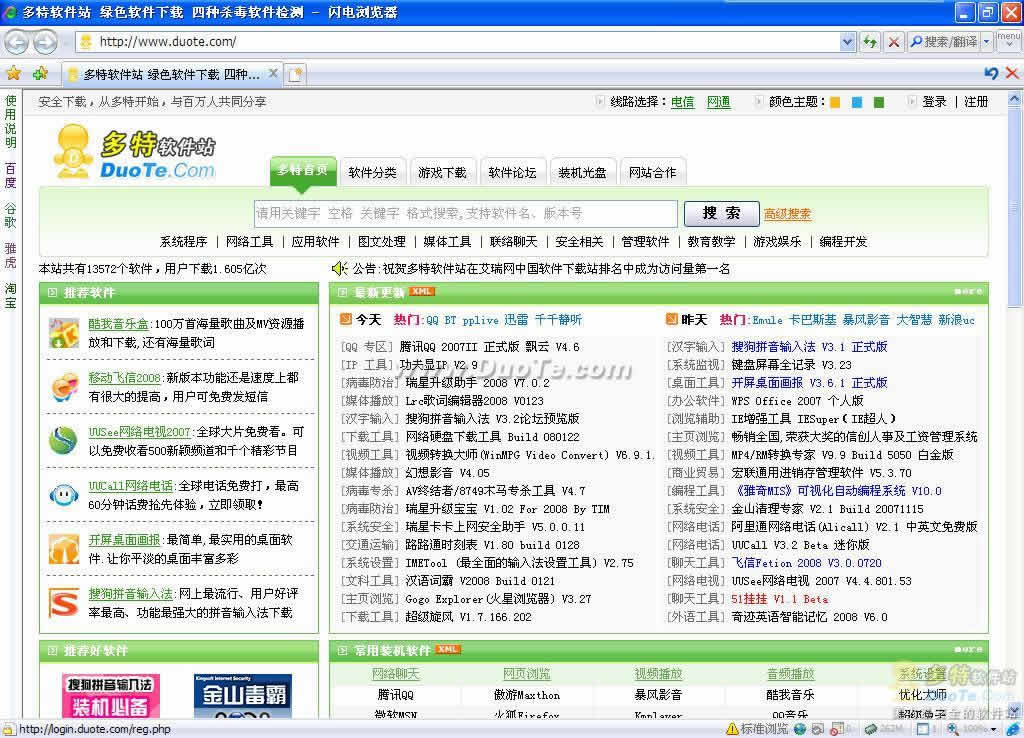This screenshot has height=738, width=1024.
Task: Click the blue undo closed tab icon
Action: (991, 73)
